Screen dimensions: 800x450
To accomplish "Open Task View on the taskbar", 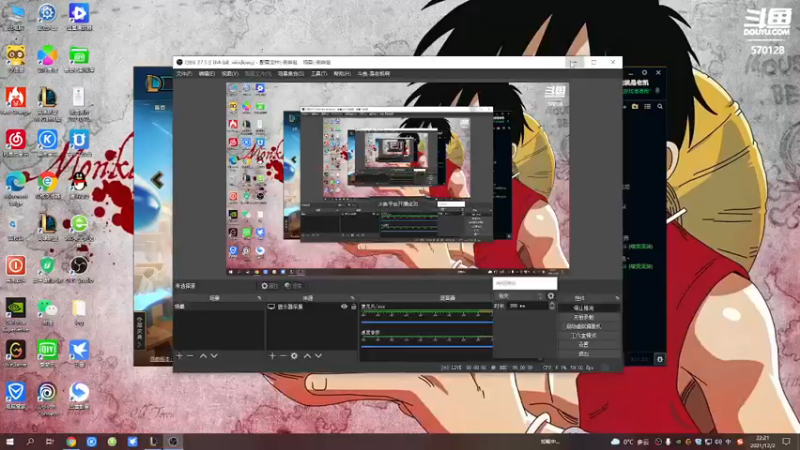I will point(50,442).
